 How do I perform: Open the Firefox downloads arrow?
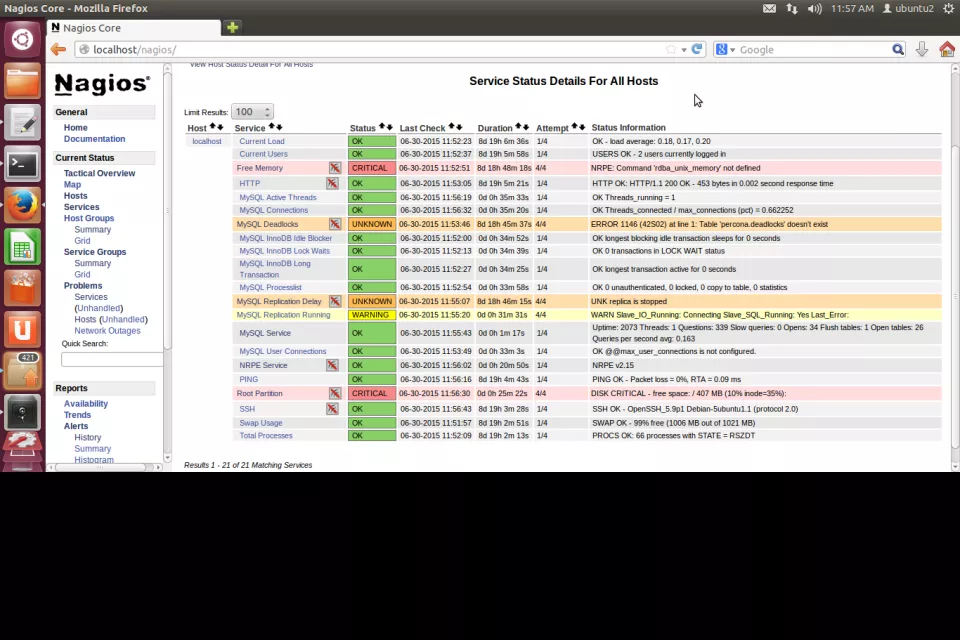pos(921,50)
